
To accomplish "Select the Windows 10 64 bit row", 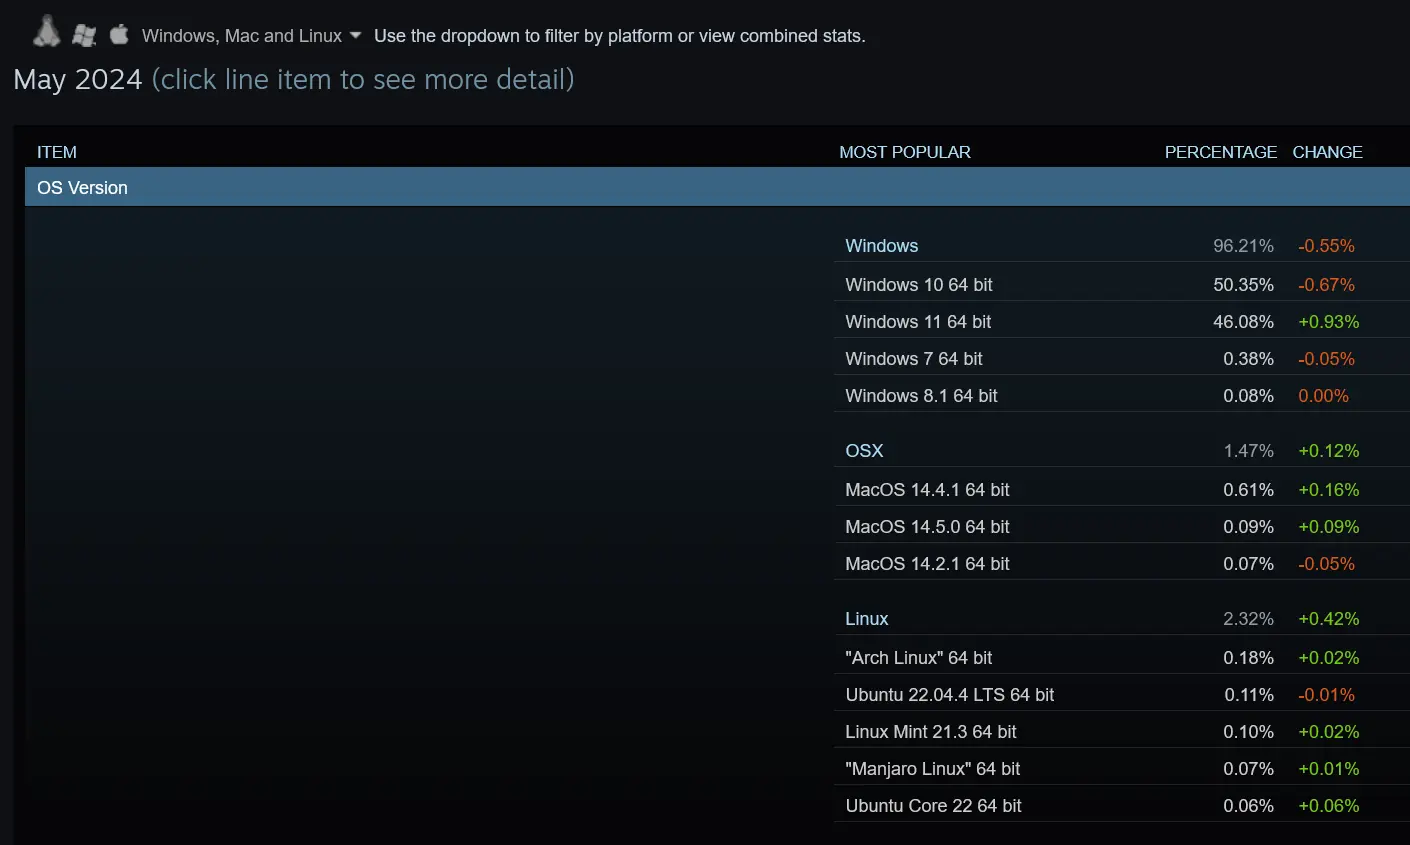I will pos(918,284).
